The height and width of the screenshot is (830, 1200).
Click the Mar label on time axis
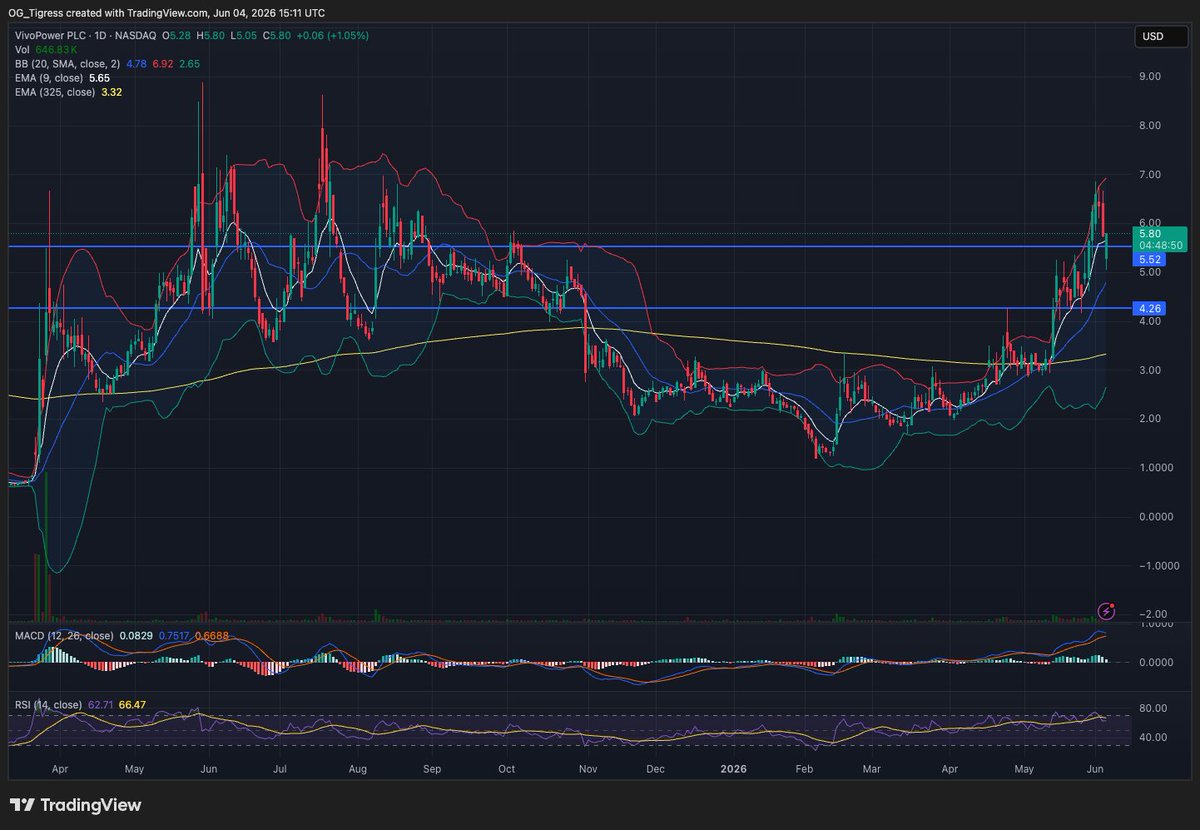click(873, 770)
